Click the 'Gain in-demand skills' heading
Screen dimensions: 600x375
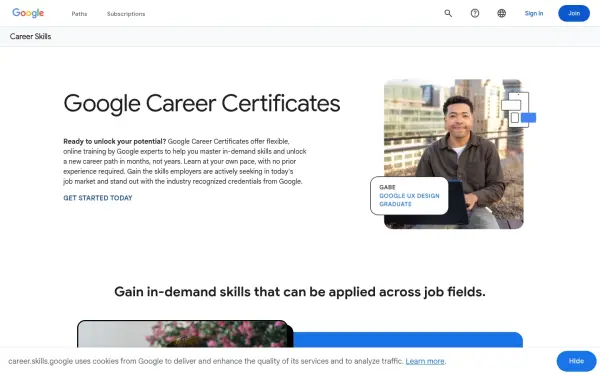[x=300, y=292]
